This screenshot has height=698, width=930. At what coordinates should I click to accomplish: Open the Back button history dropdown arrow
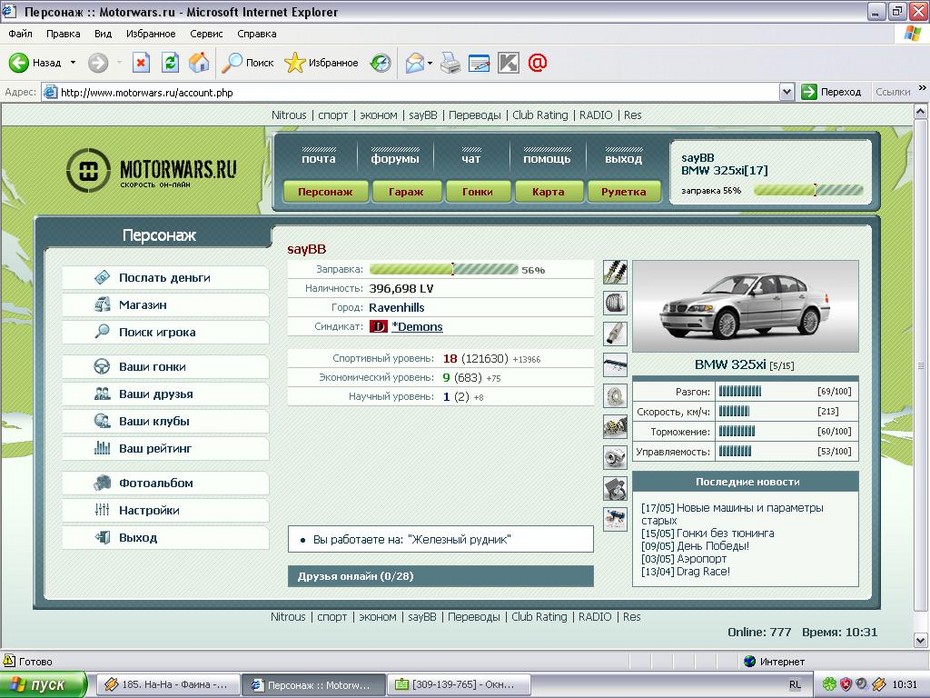pos(73,62)
